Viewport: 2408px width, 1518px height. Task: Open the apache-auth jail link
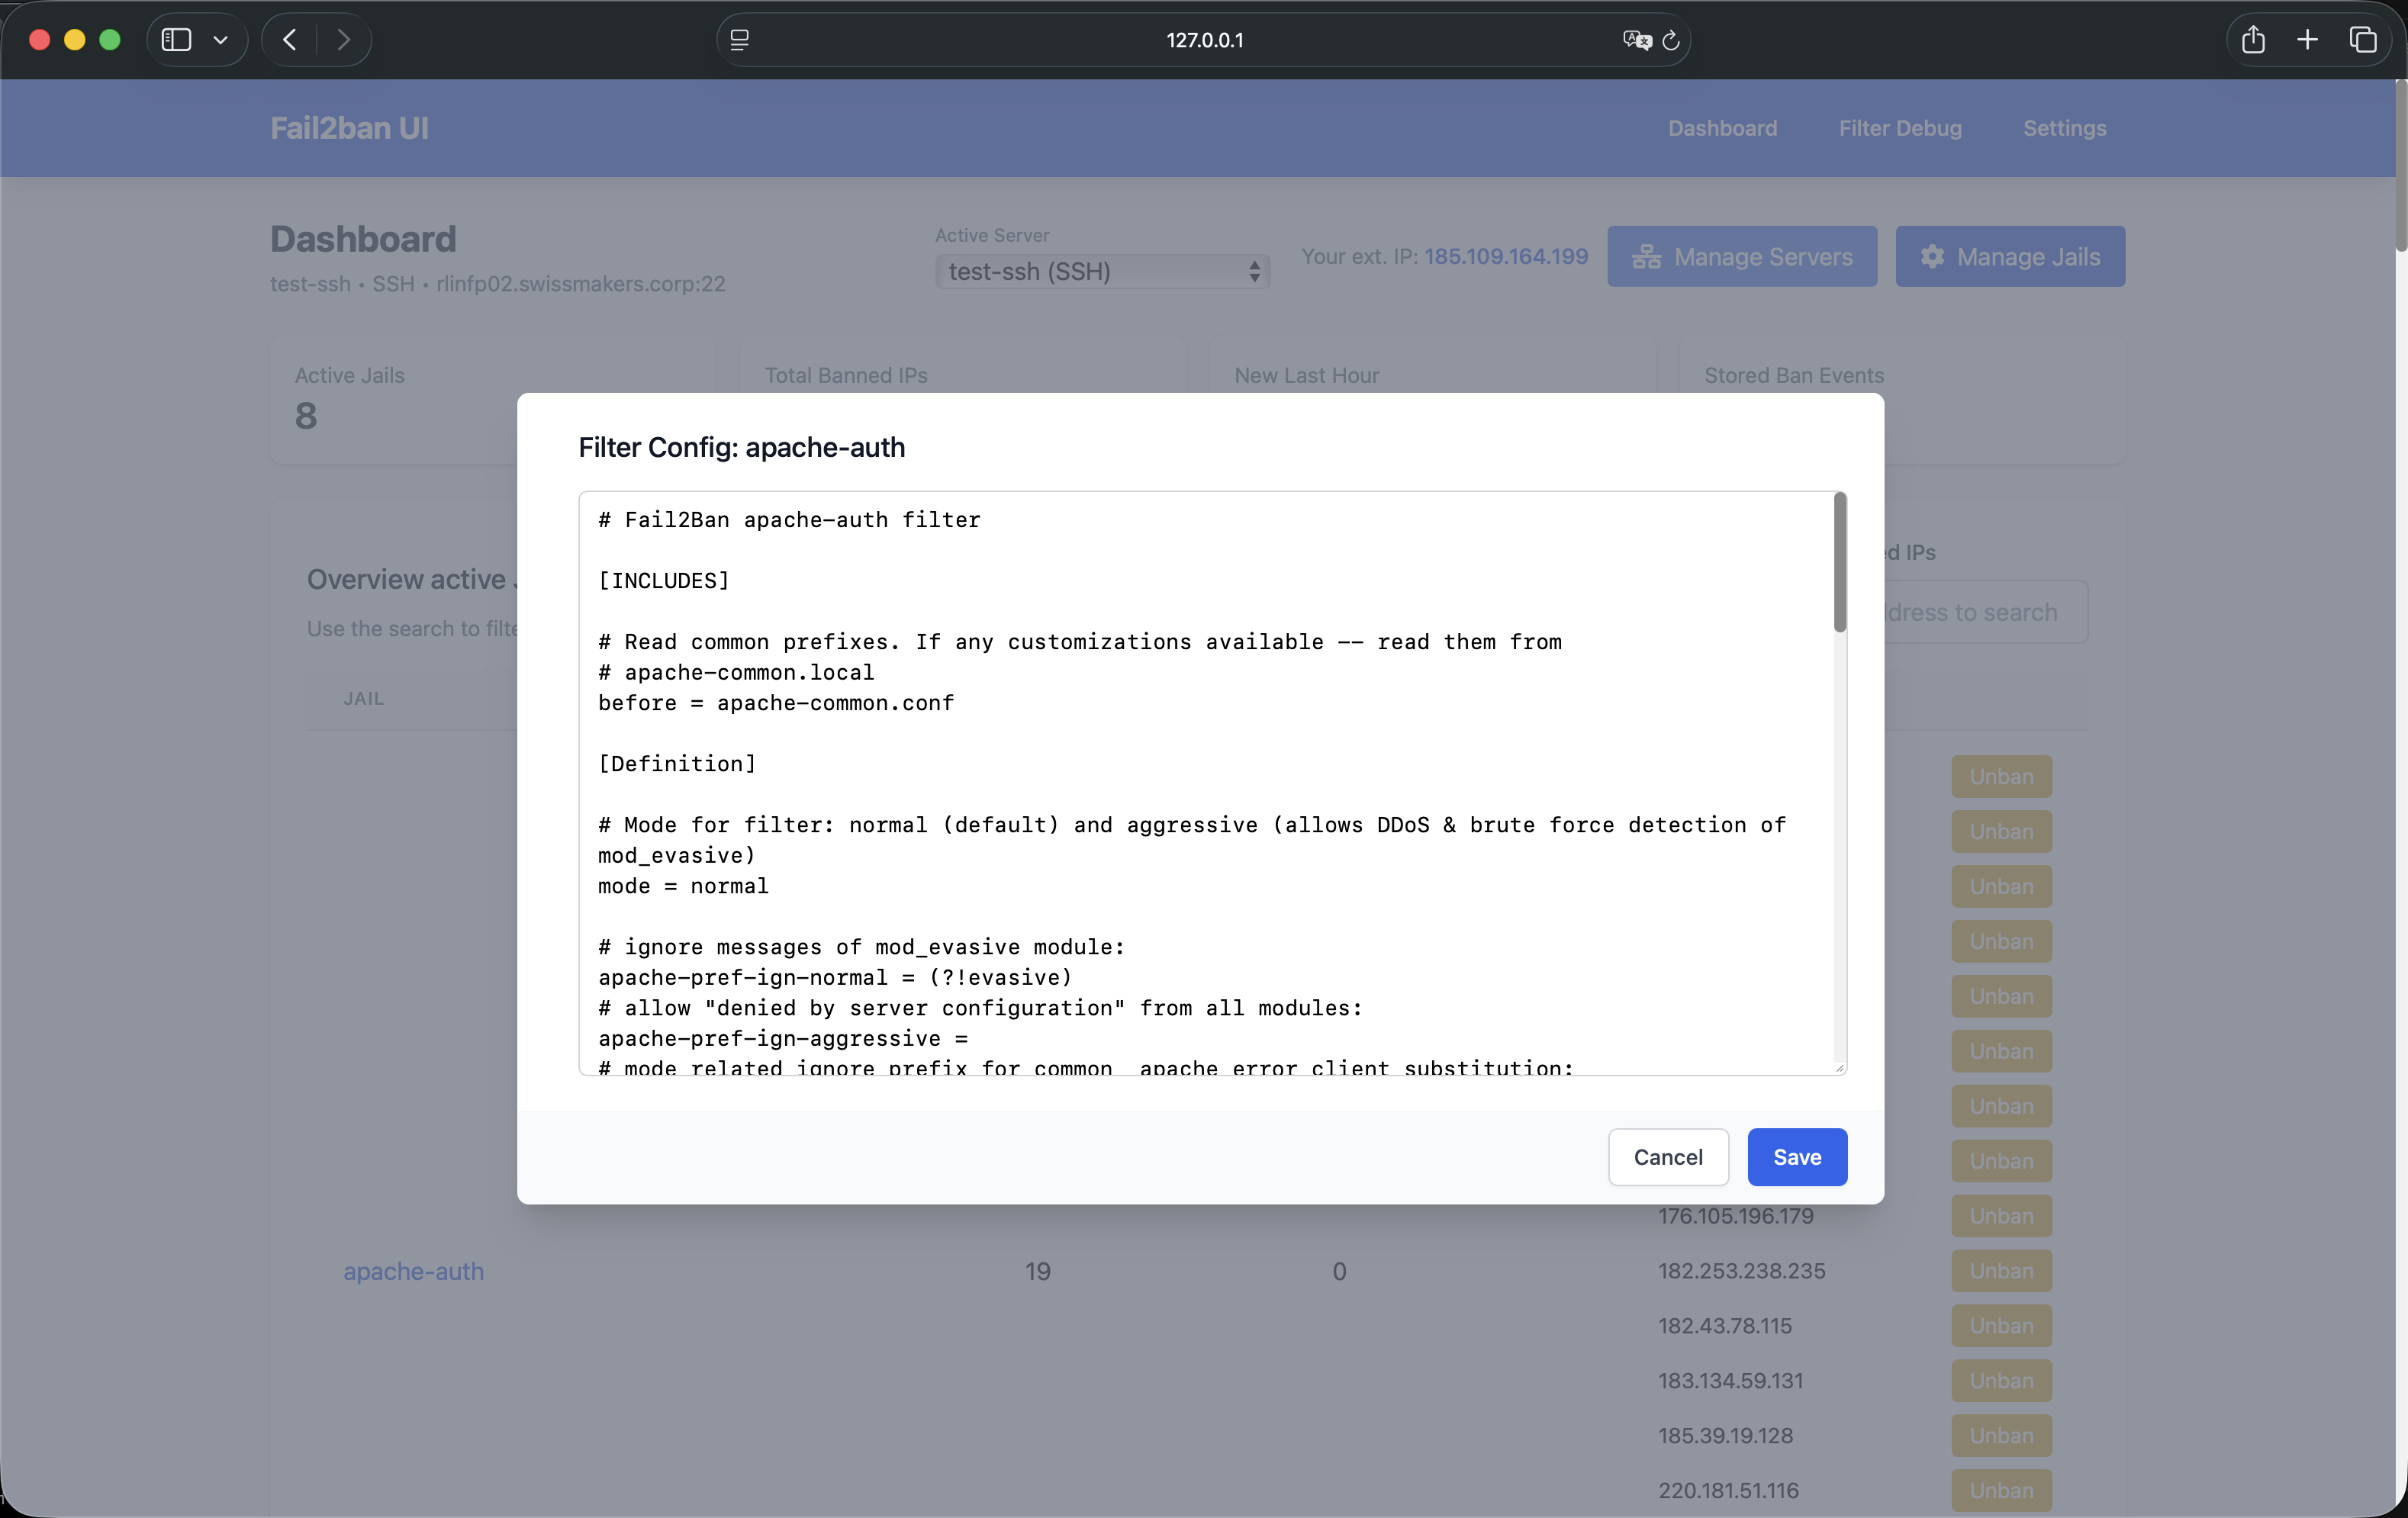[x=413, y=1271]
